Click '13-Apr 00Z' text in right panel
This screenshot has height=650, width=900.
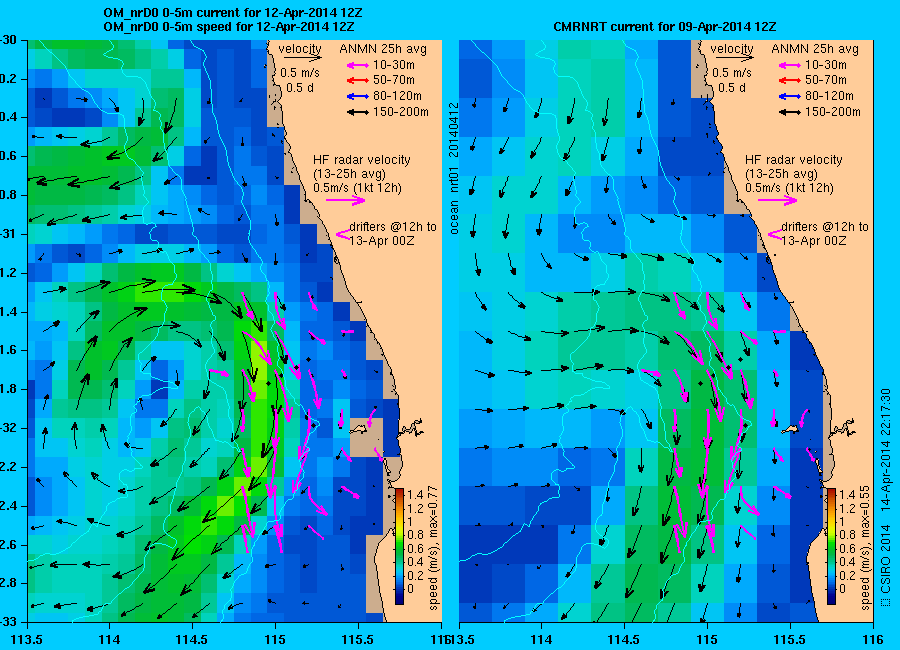click(x=814, y=241)
